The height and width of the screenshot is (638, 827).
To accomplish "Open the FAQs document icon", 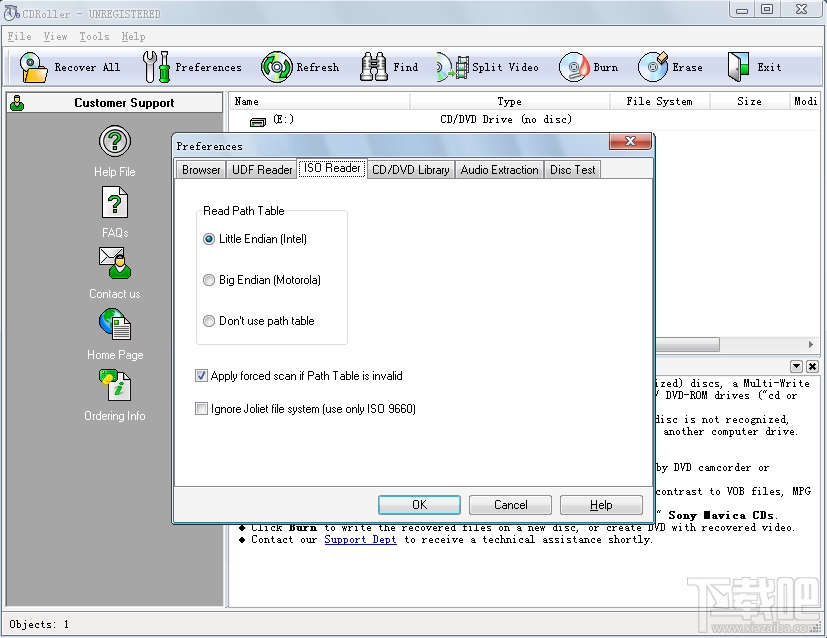I will 114,202.
